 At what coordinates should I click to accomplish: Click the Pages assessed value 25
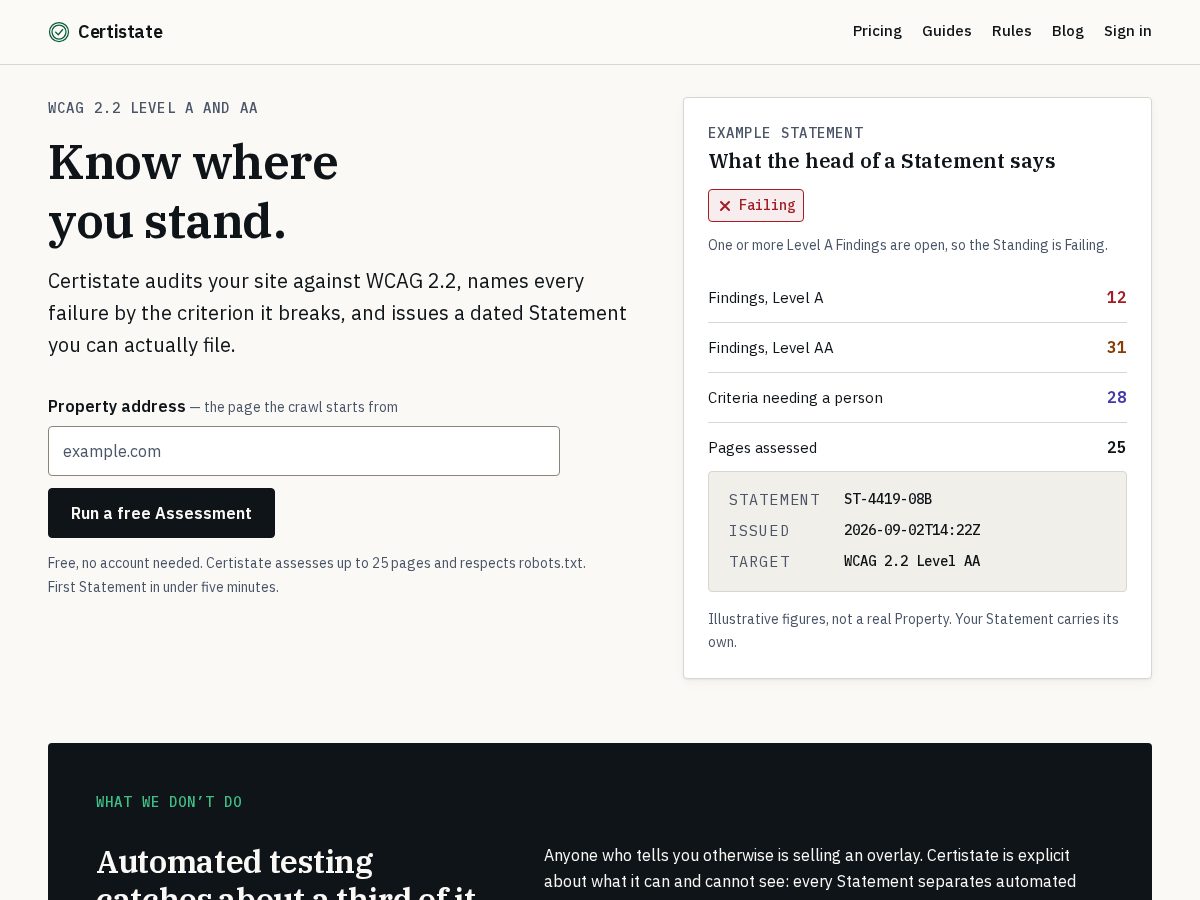coord(1116,447)
